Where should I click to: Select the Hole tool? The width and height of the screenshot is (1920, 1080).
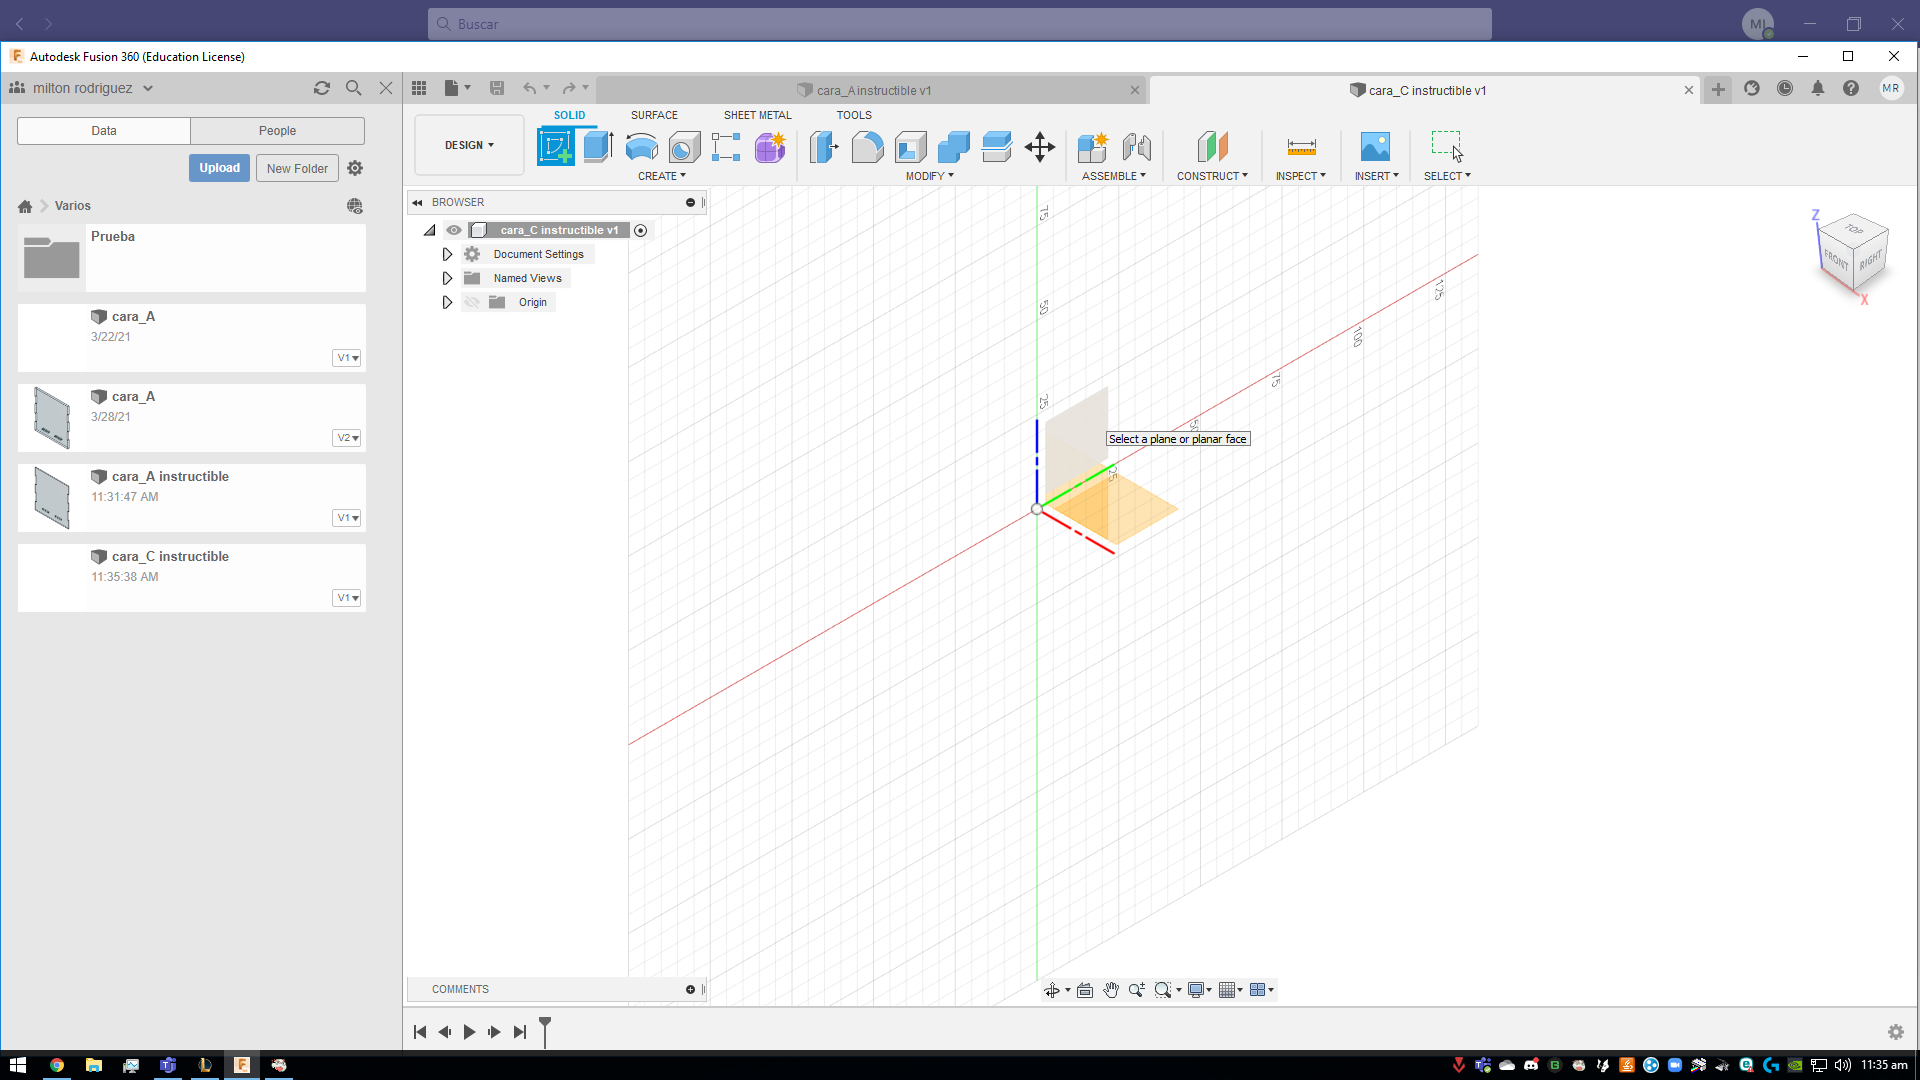684,147
